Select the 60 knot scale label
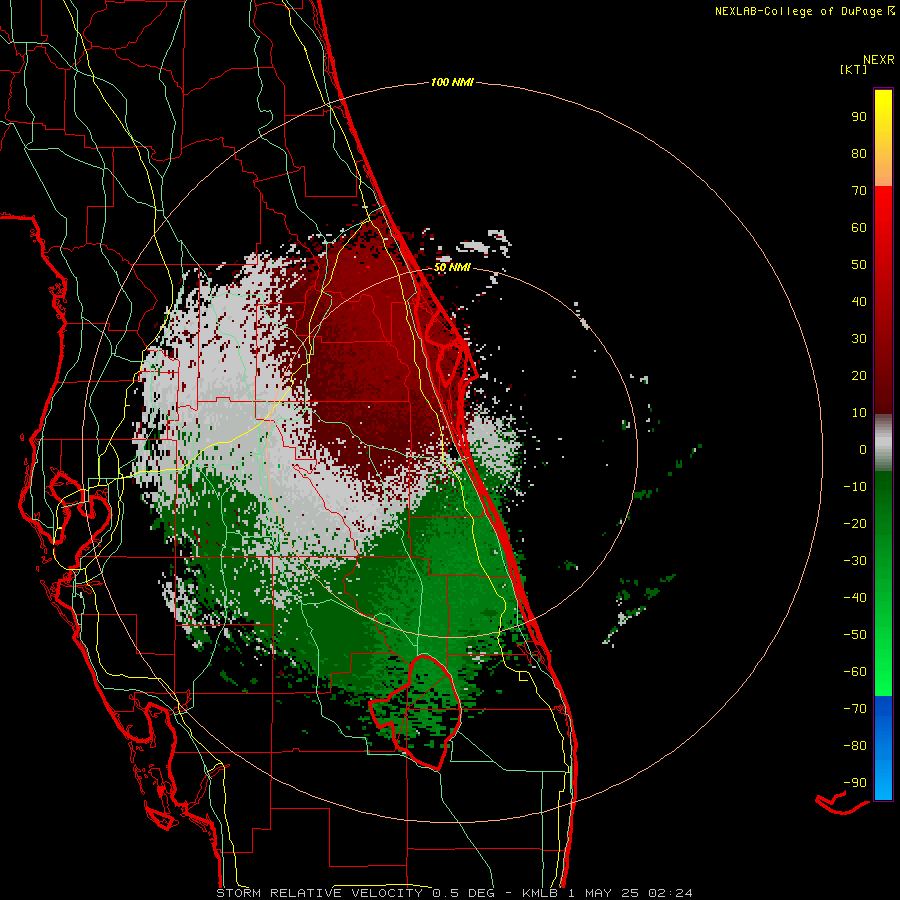Viewport: 900px width, 900px height. [x=859, y=227]
